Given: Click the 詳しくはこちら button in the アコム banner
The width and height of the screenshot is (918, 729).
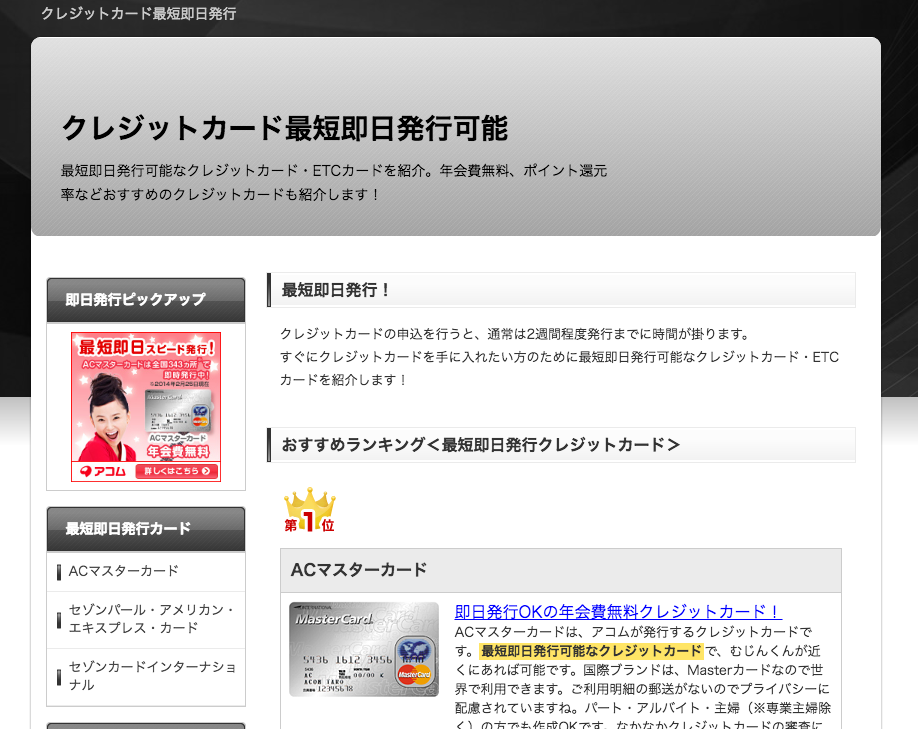Looking at the screenshot, I should [177, 471].
